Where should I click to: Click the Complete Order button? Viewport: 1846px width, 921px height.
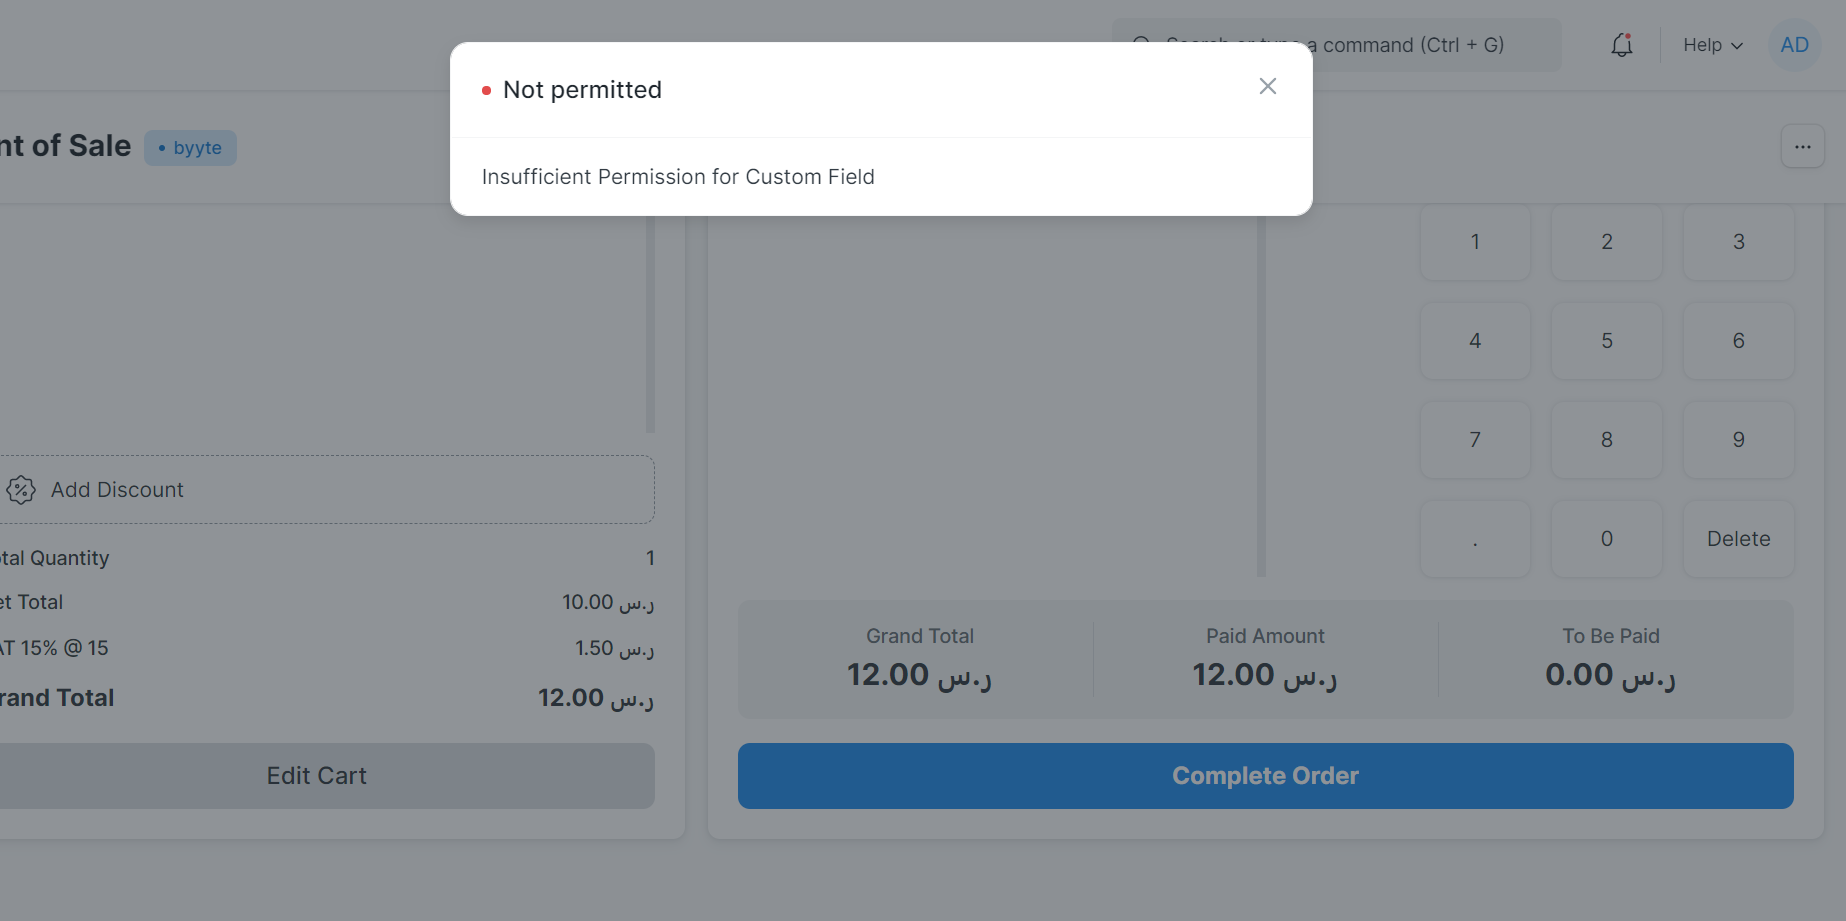coord(1265,776)
